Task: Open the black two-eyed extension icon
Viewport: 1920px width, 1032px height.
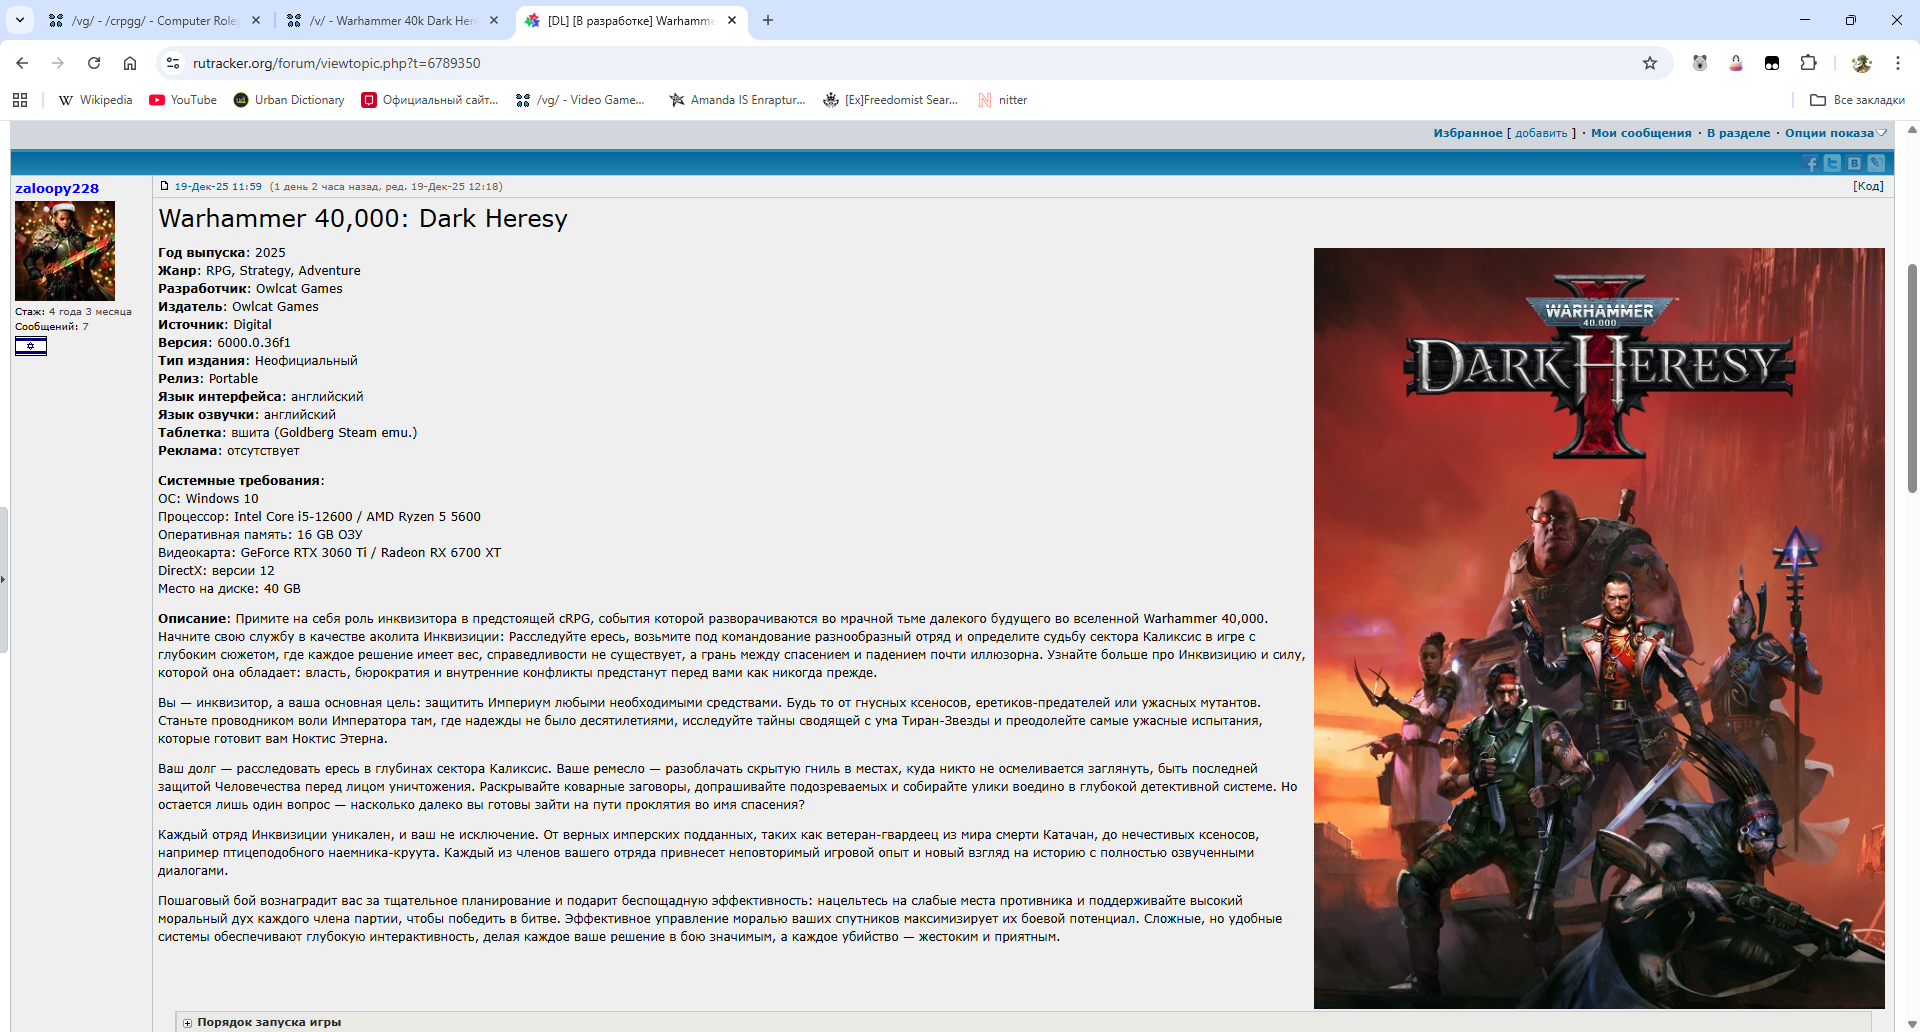Action: [1772, 63]
